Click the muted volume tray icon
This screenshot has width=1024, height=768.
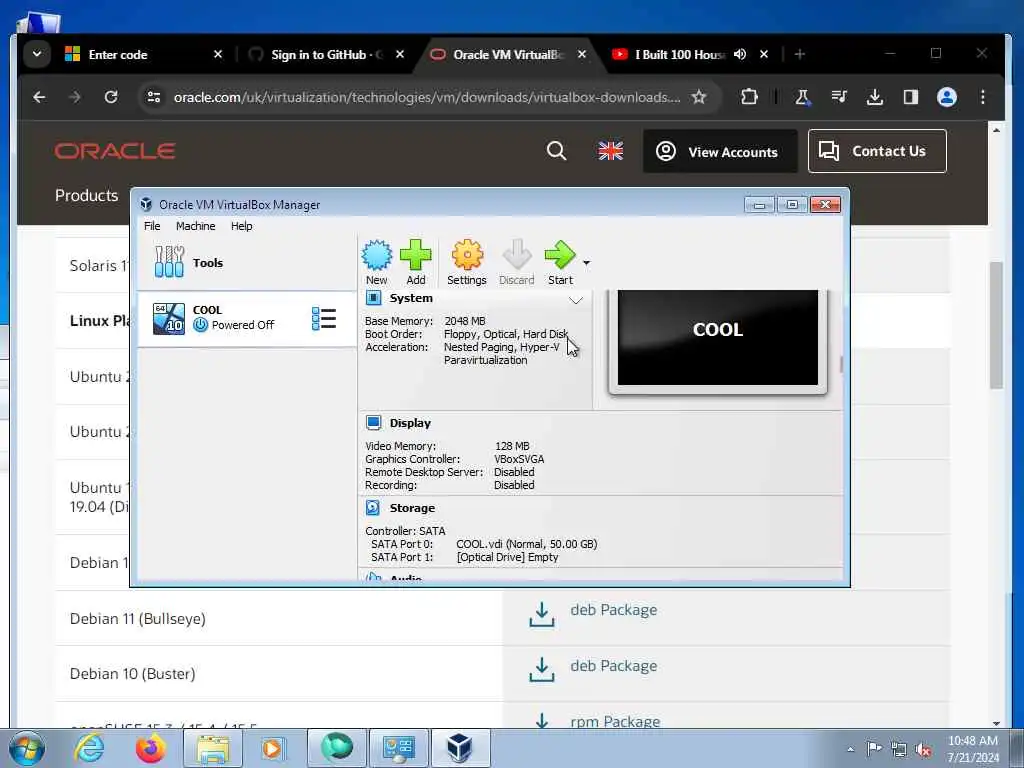point(923,749)
